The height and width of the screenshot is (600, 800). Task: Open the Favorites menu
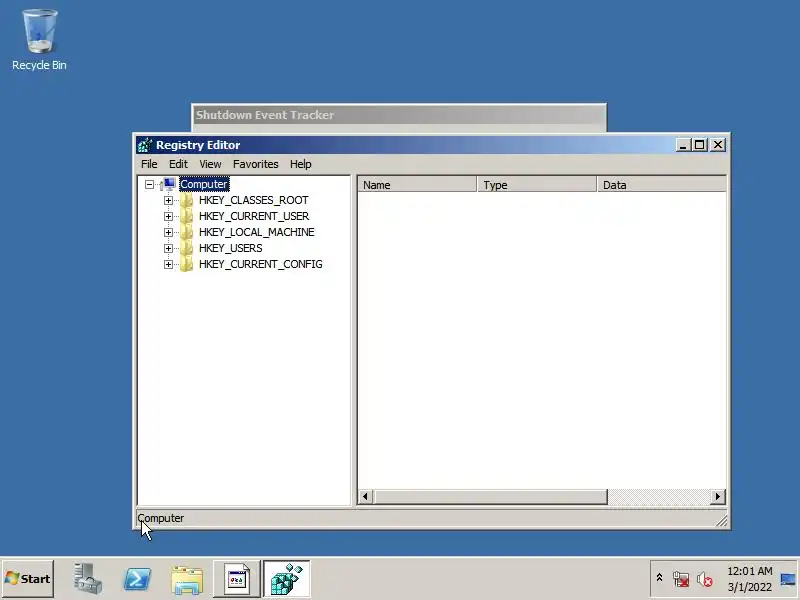(256, 164)
